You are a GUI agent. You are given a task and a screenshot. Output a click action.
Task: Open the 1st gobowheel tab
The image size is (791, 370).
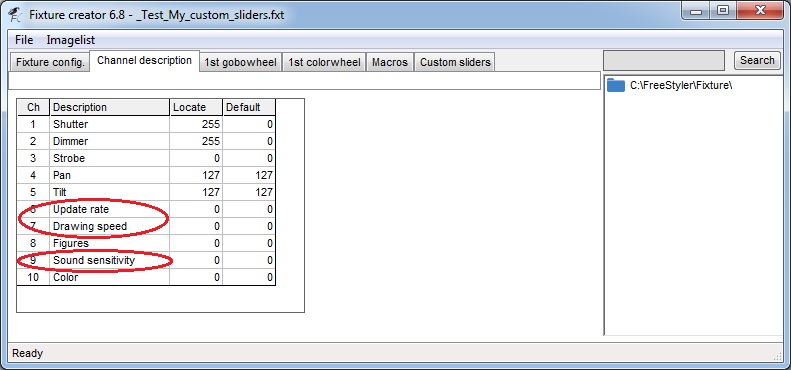240,63
